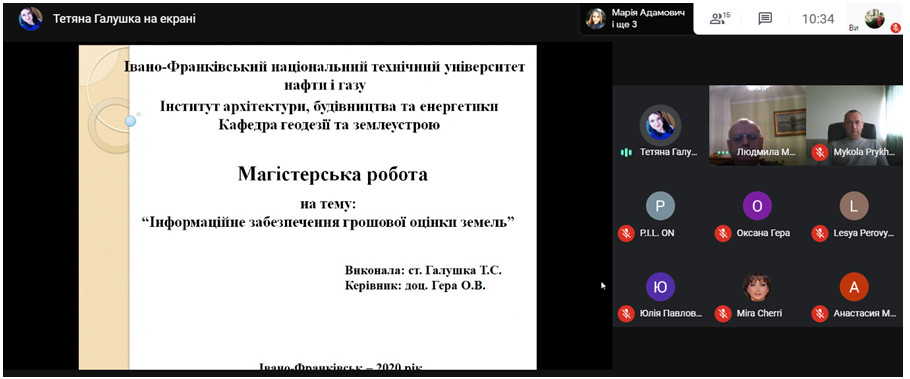Open the participants list icon
This screenshot has width=910, height=379.
tap(719, 19)
